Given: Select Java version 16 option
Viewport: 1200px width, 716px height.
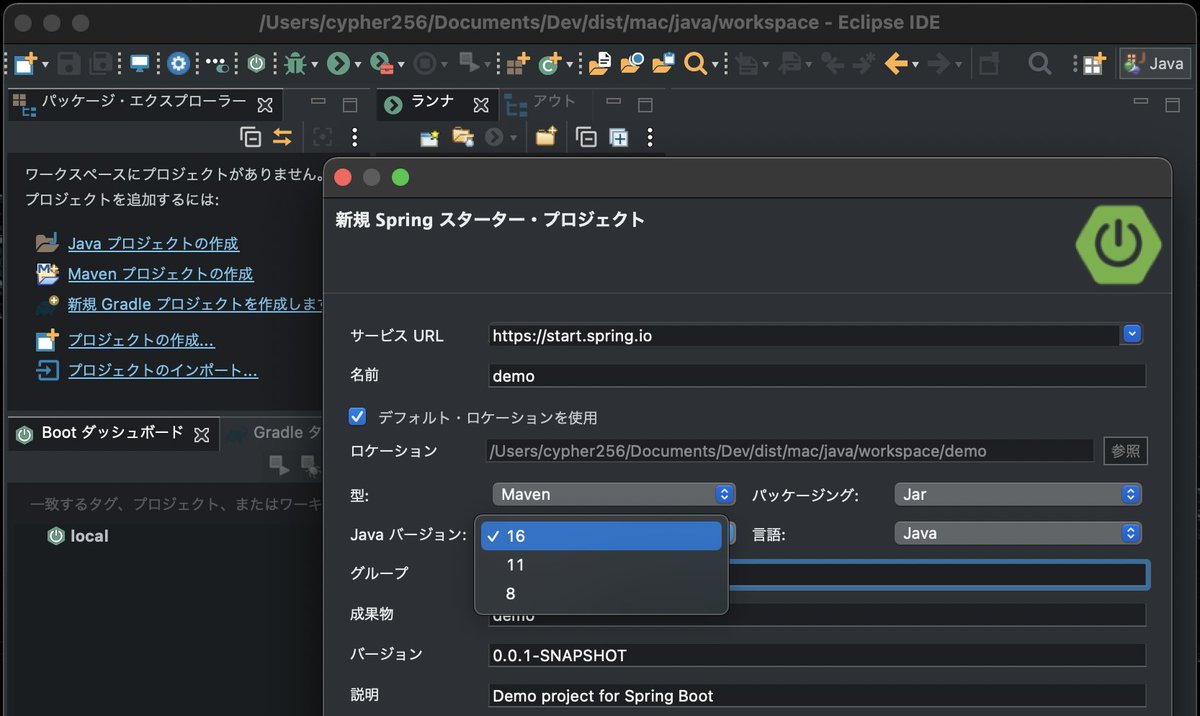Looking at the screenshot, I should (600, 536).
